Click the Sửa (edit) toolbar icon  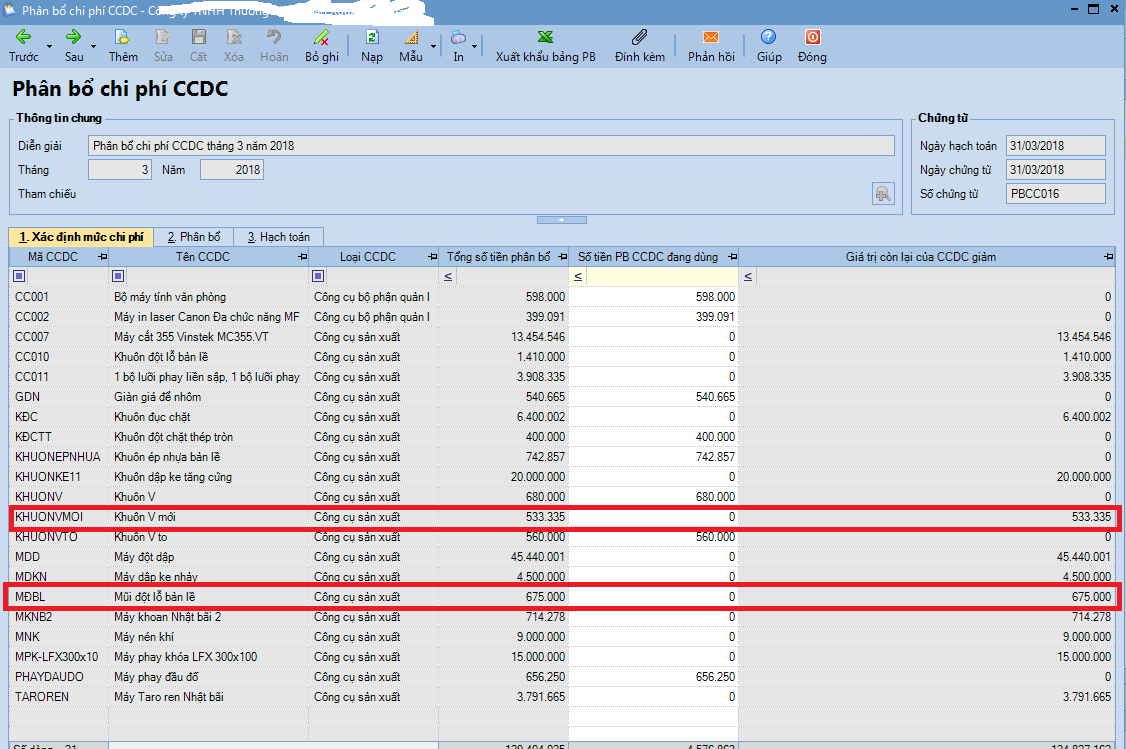click(x=163, y=37)
